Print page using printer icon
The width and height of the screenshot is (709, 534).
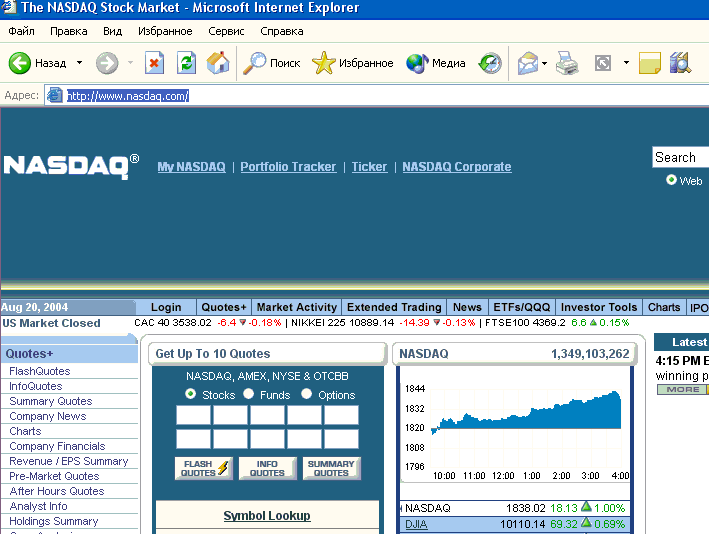567,63
